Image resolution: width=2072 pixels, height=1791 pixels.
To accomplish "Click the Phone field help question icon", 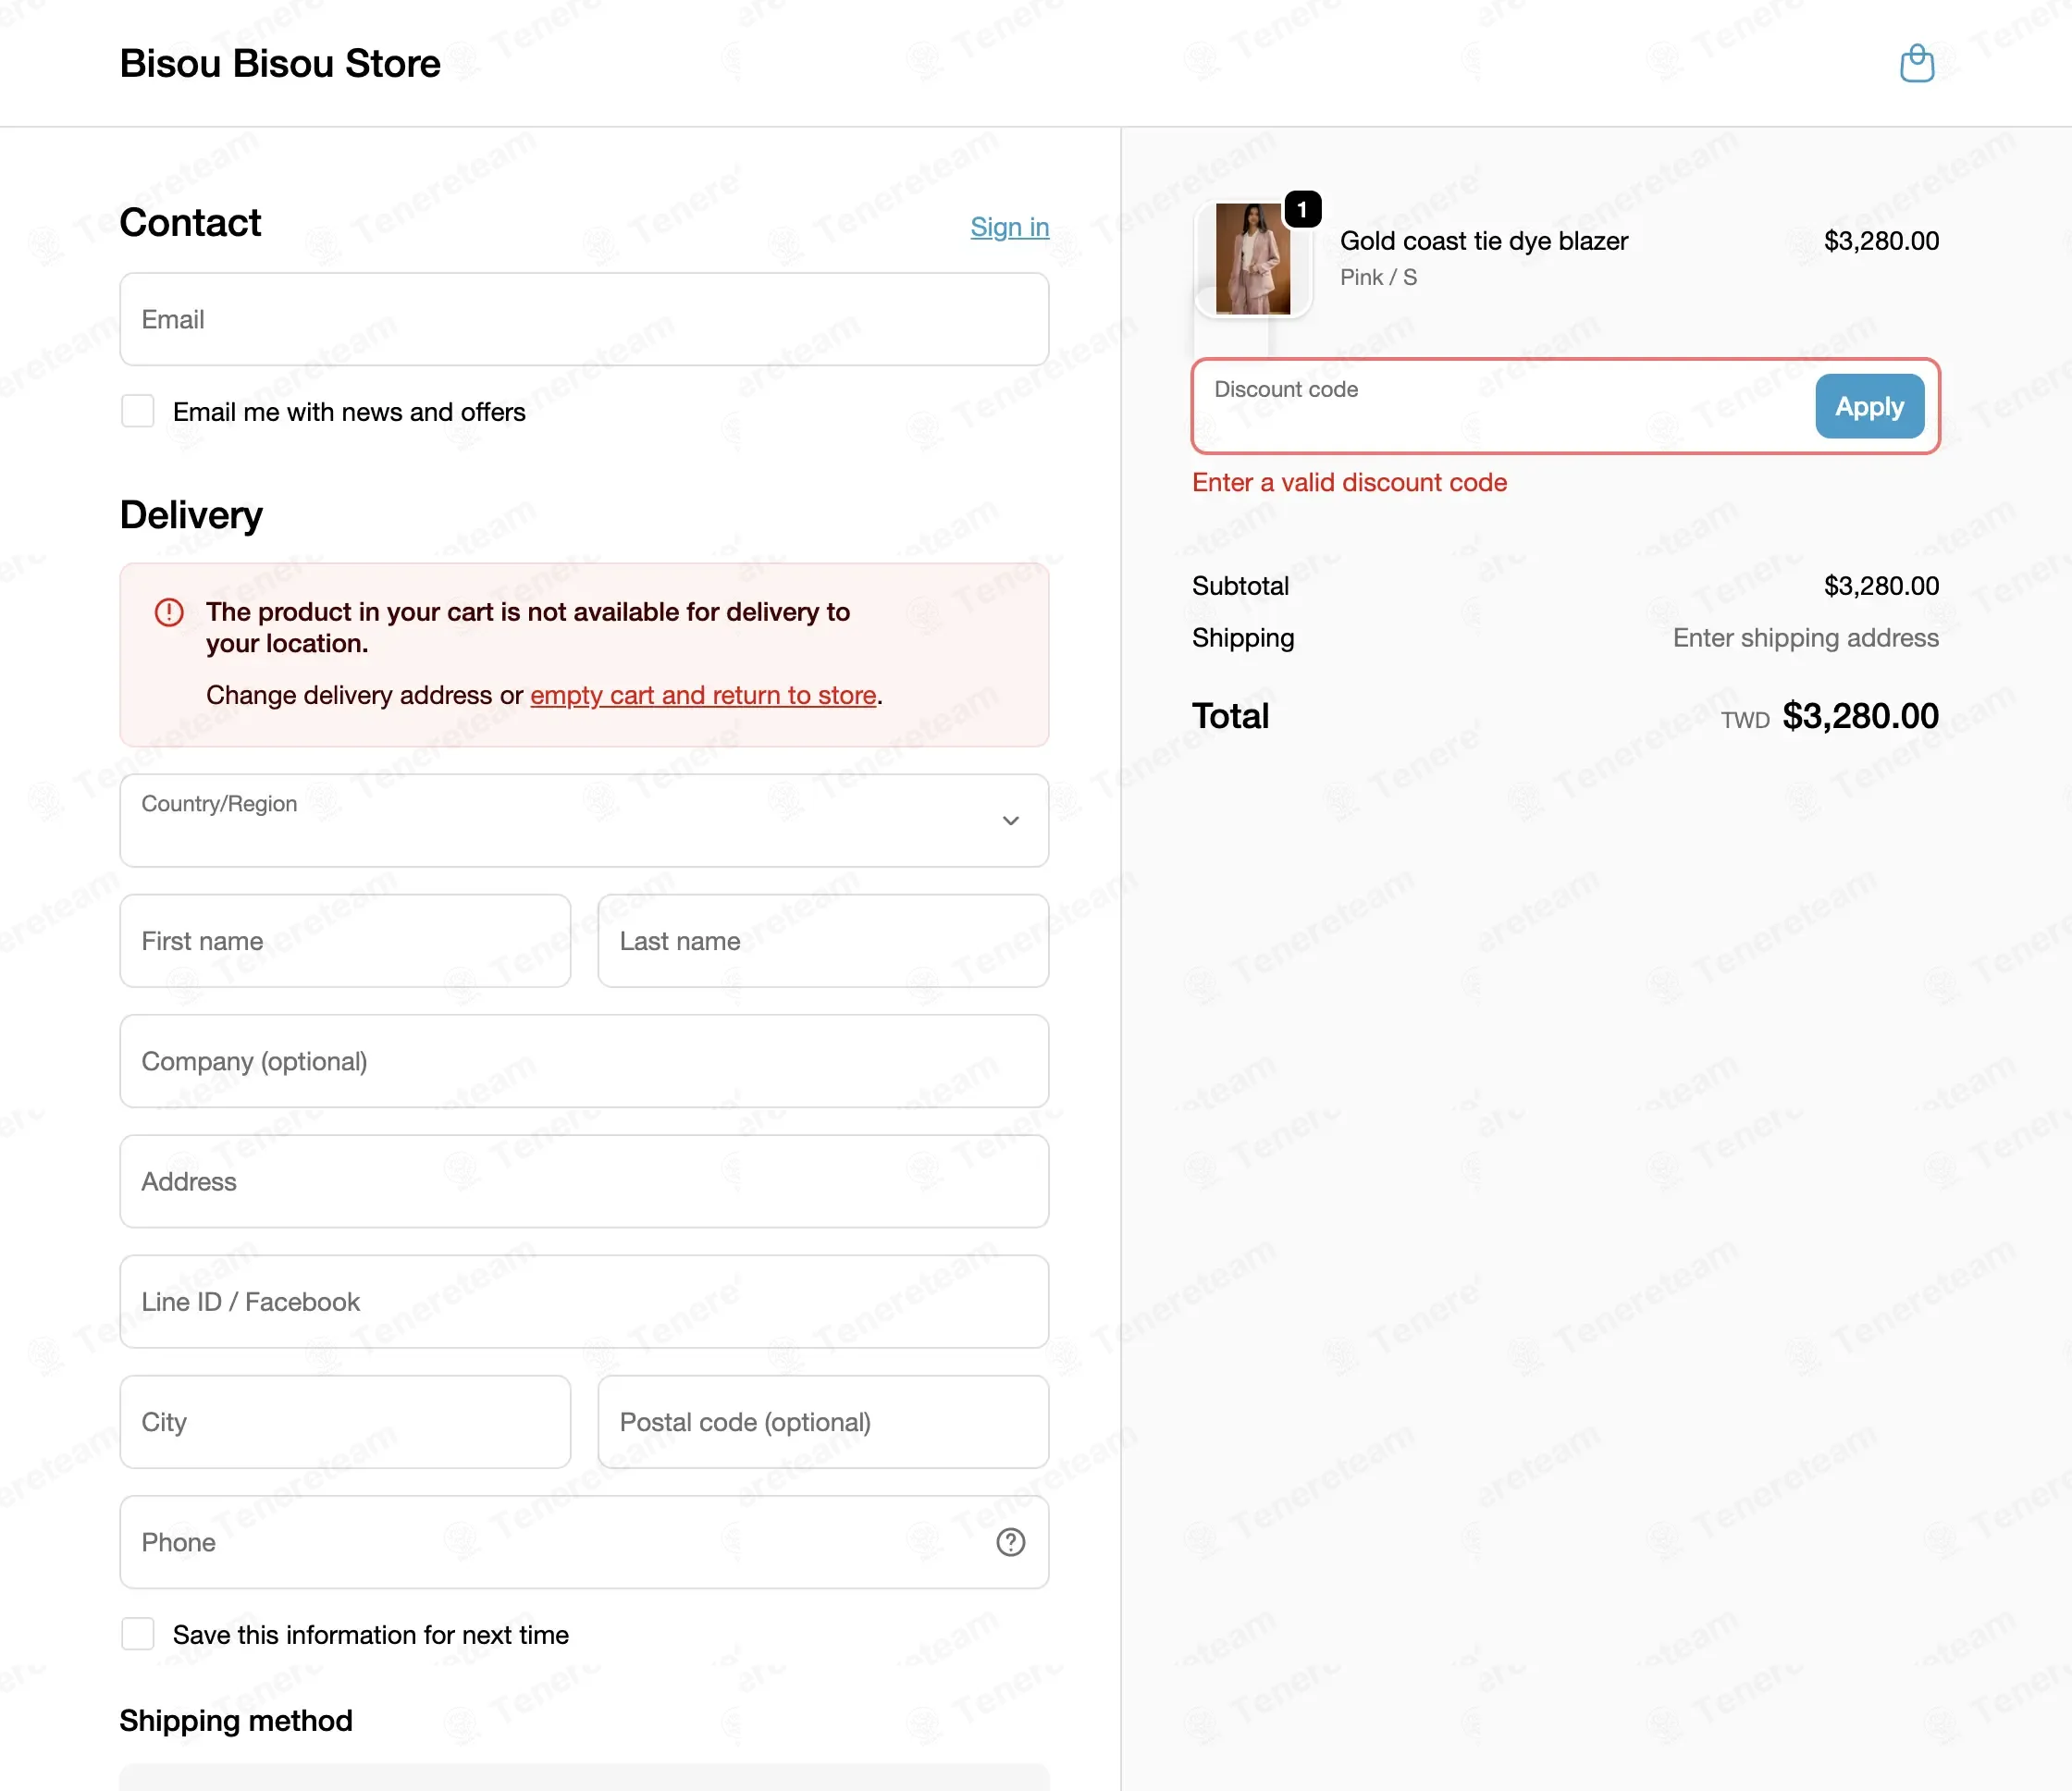I will point(1010,1542).
